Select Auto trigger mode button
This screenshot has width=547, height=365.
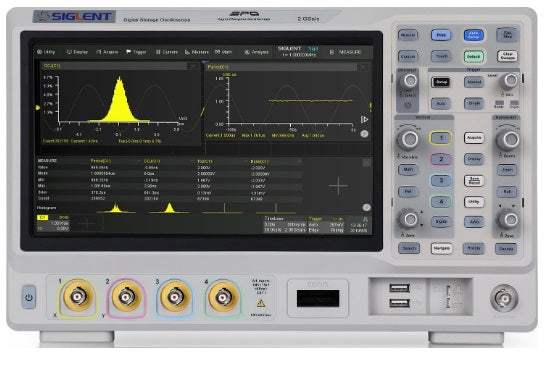coord(441,104)
